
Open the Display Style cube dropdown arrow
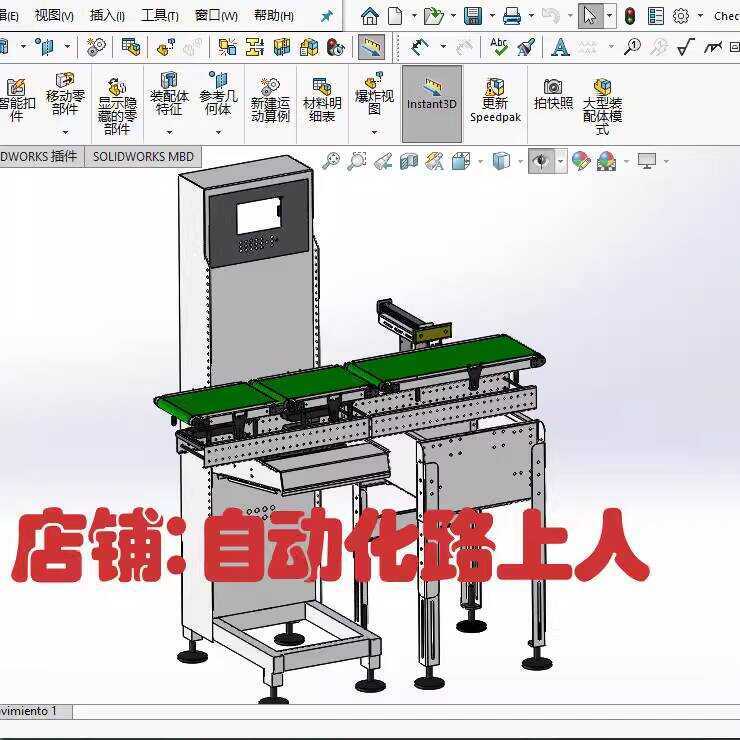[520, 162]
